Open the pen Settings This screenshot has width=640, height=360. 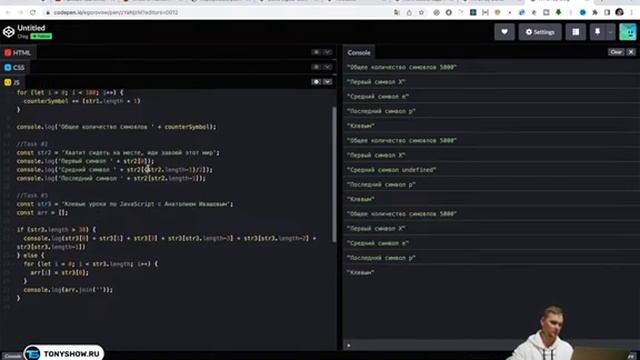(540, 32)
